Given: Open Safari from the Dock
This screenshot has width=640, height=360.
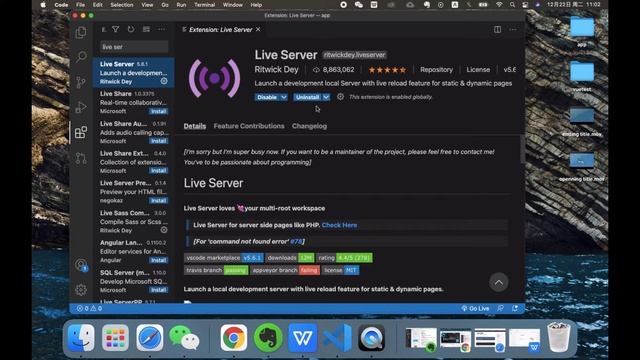Looking at the screenshot, I should click(150, 338).
